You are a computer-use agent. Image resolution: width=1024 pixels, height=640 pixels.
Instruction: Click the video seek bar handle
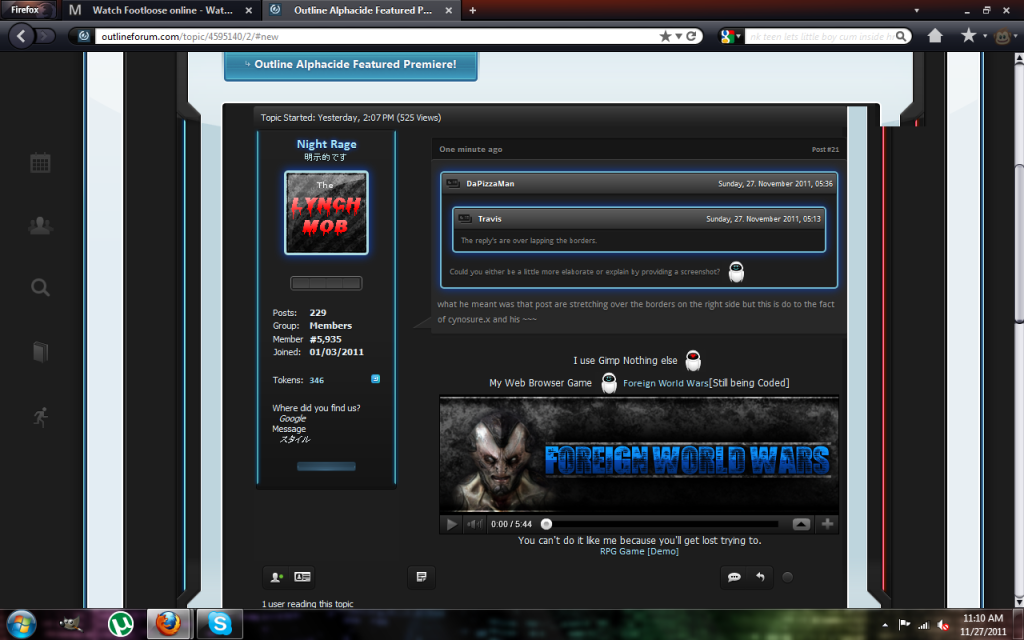[546, 524]
